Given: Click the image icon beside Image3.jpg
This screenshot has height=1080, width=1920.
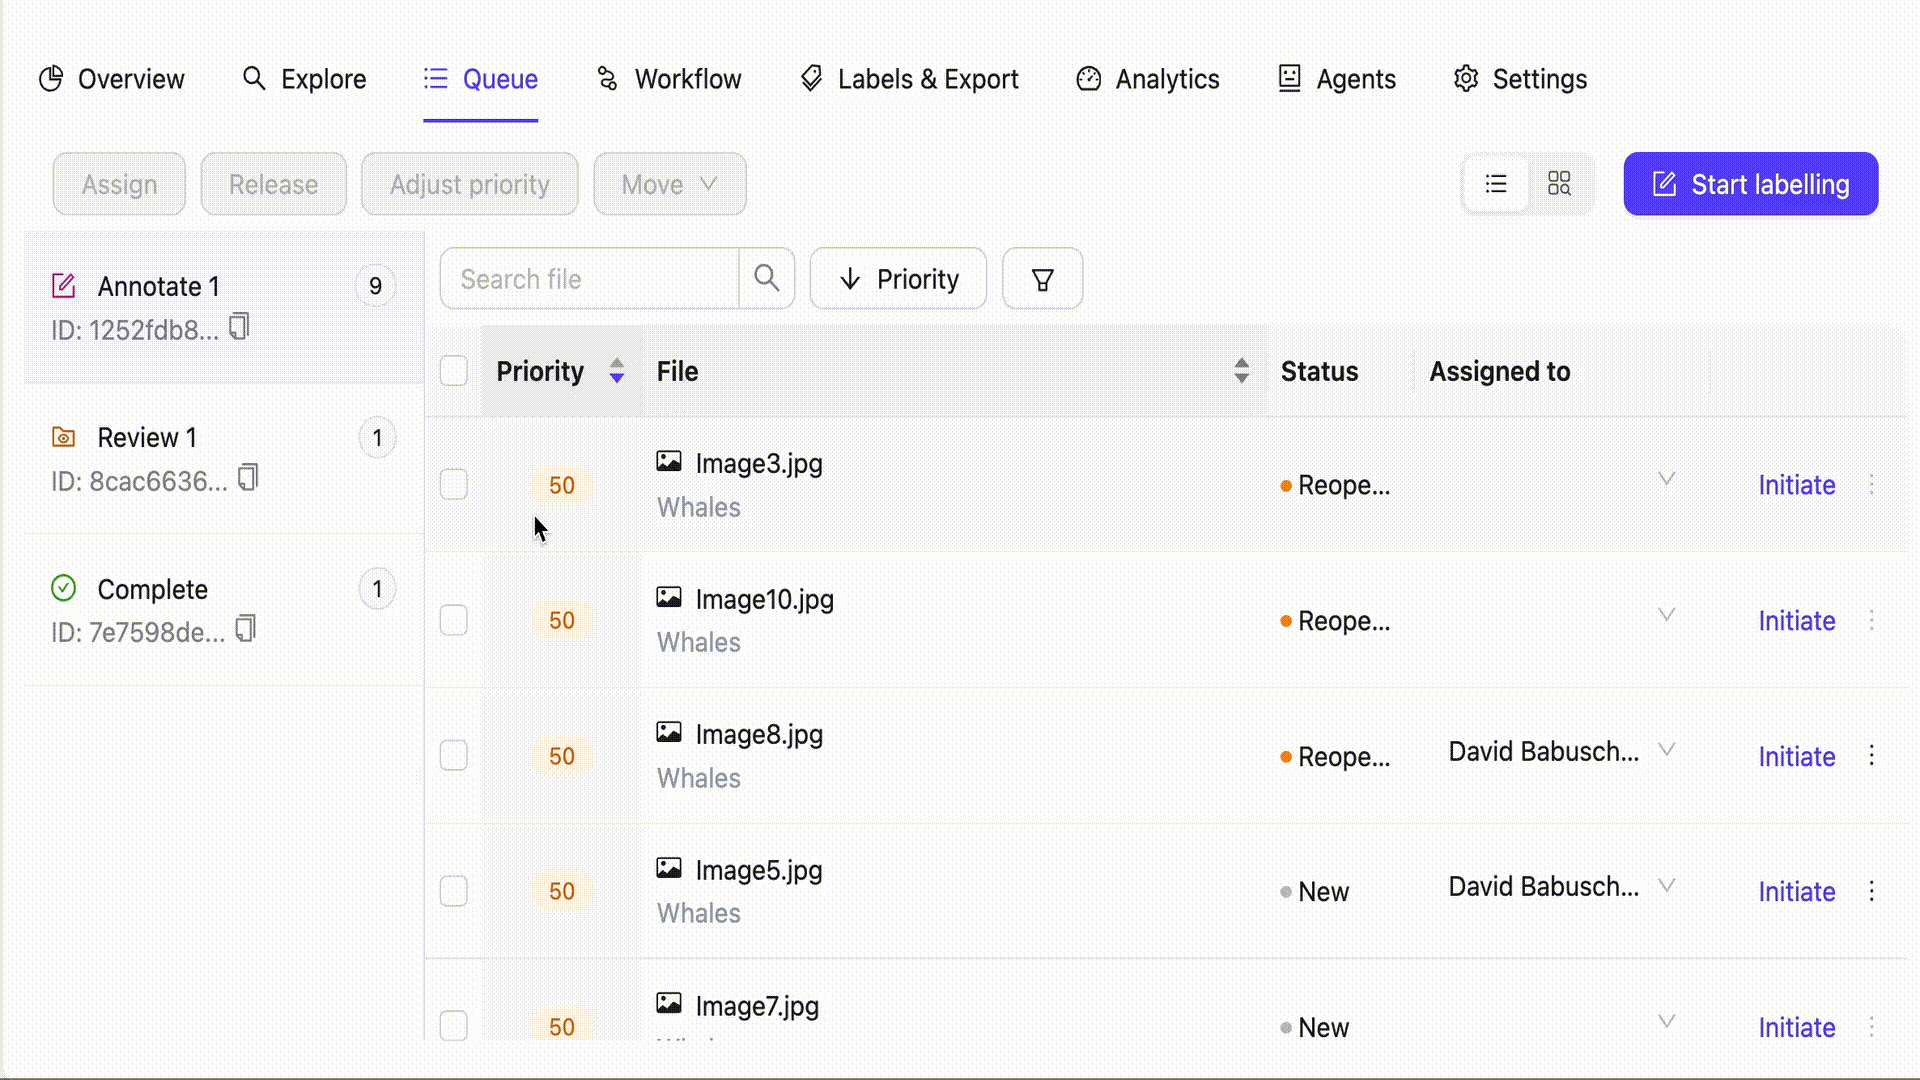Looking at the screenshot, I should click(x=669, y=462).
